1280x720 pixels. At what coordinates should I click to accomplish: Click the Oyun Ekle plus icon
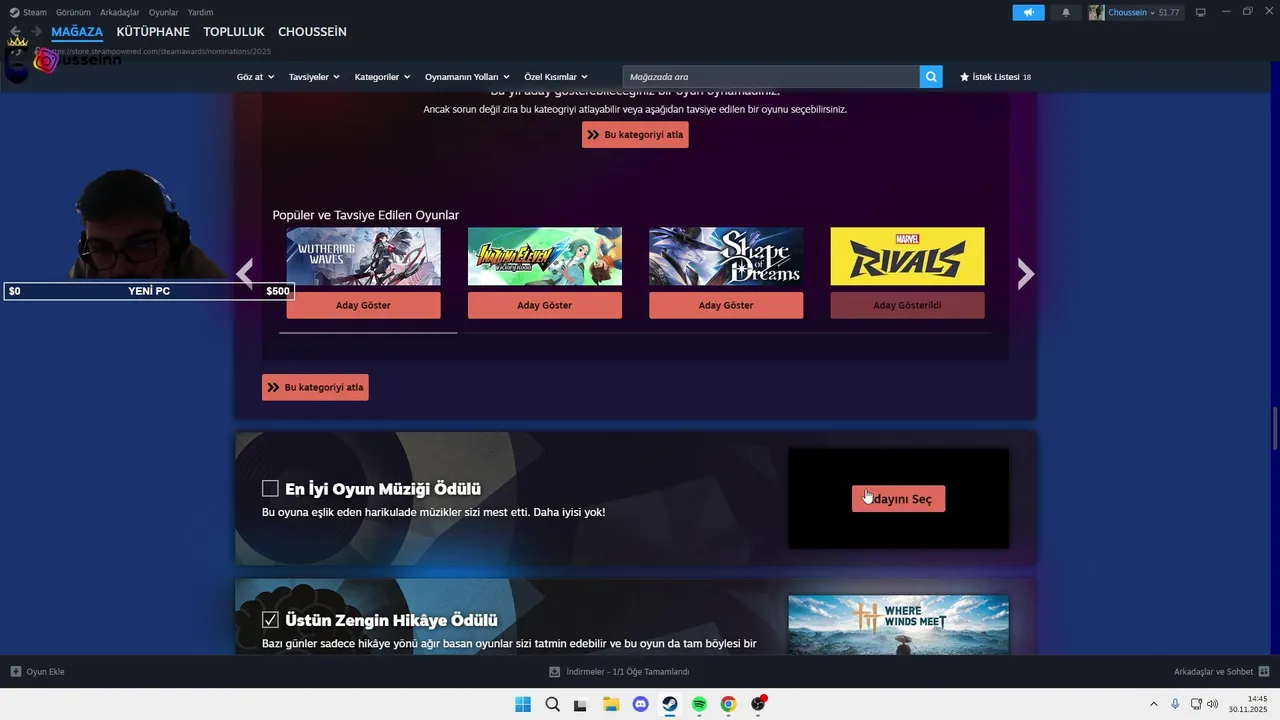click(16, 672)
